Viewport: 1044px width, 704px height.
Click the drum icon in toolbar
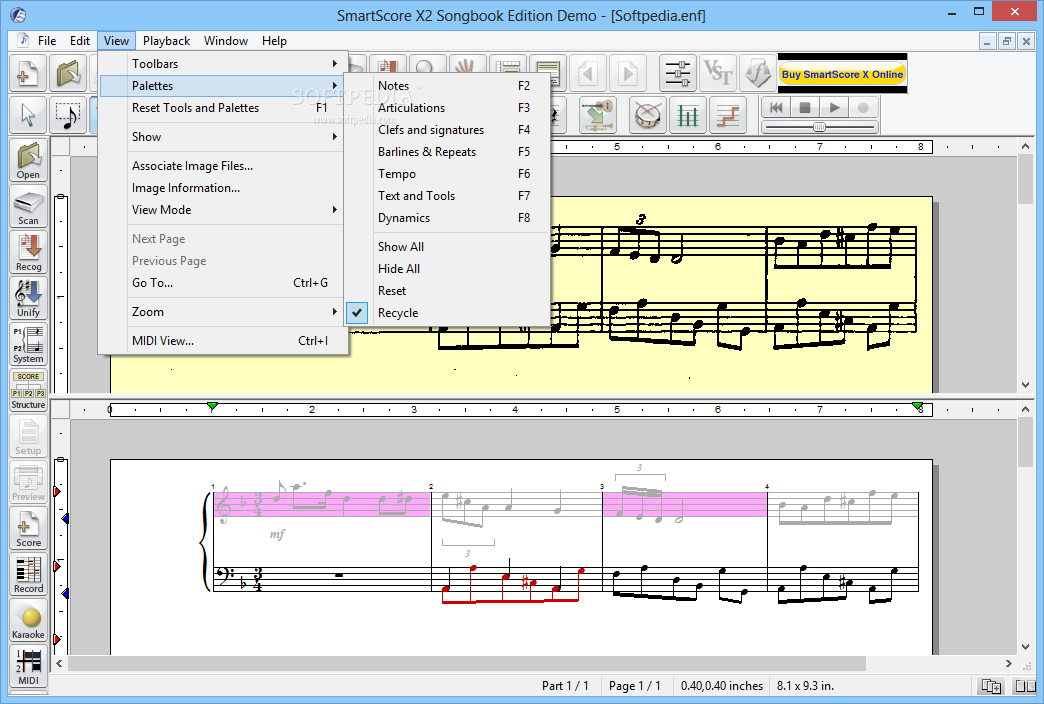pos(647,115)
